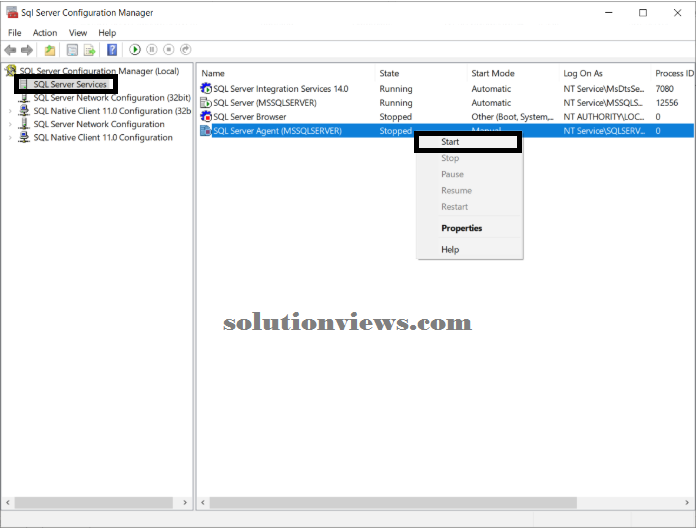Click the right pane's scroll-left arrow
Screen dimensions: 697x528
click(203, 502)
